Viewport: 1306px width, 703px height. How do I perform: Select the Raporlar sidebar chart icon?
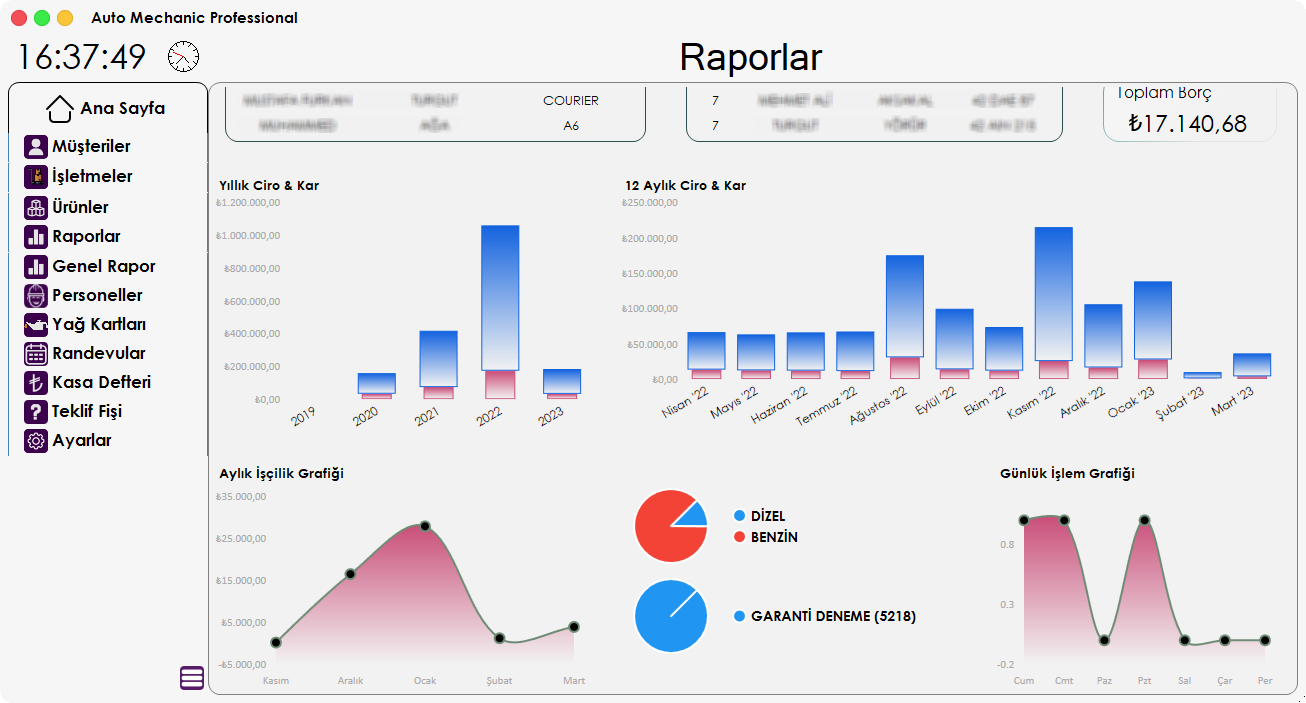coord(36,237)
